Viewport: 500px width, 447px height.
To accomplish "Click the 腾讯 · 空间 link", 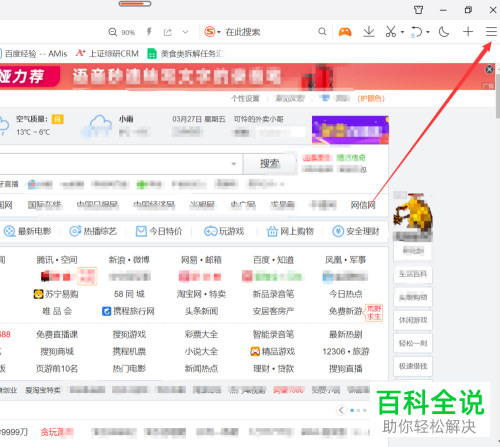I will [x=57, y=260].
